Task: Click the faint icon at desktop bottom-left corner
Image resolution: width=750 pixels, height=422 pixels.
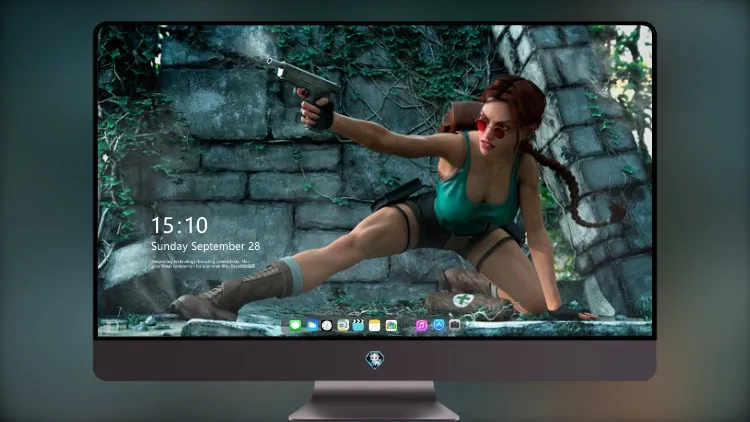Action: [x=112, y=326]
